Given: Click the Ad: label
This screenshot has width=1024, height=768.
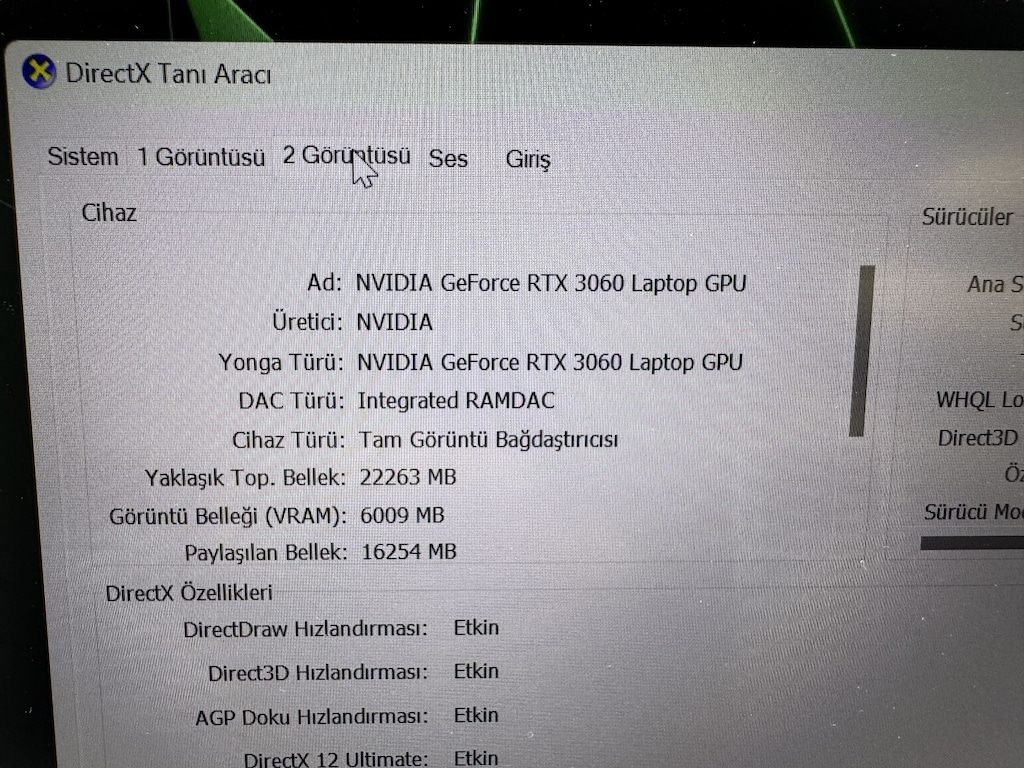Looking at the screenshot, I should (x=325, y=283).
